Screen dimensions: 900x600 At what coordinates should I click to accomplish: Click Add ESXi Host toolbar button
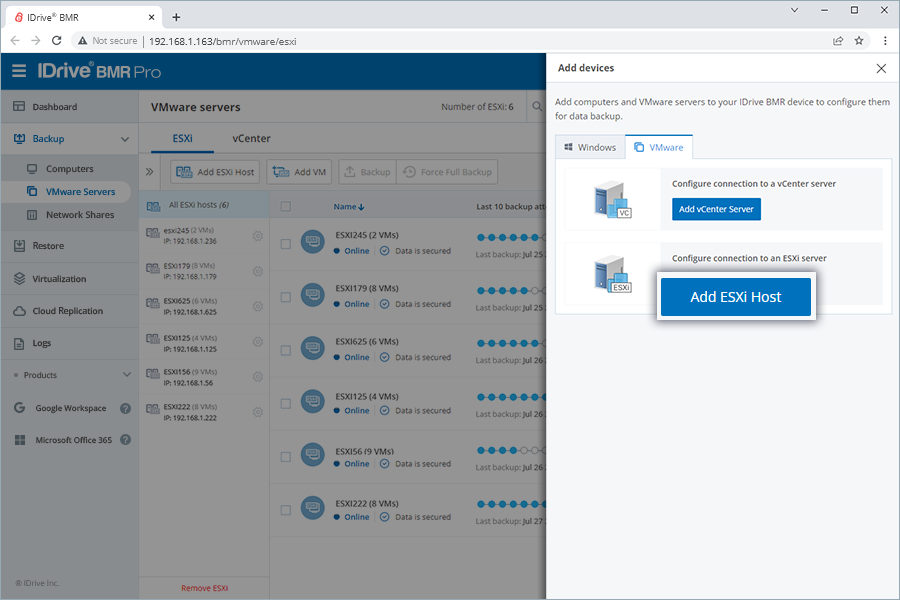tap(215, 172)
